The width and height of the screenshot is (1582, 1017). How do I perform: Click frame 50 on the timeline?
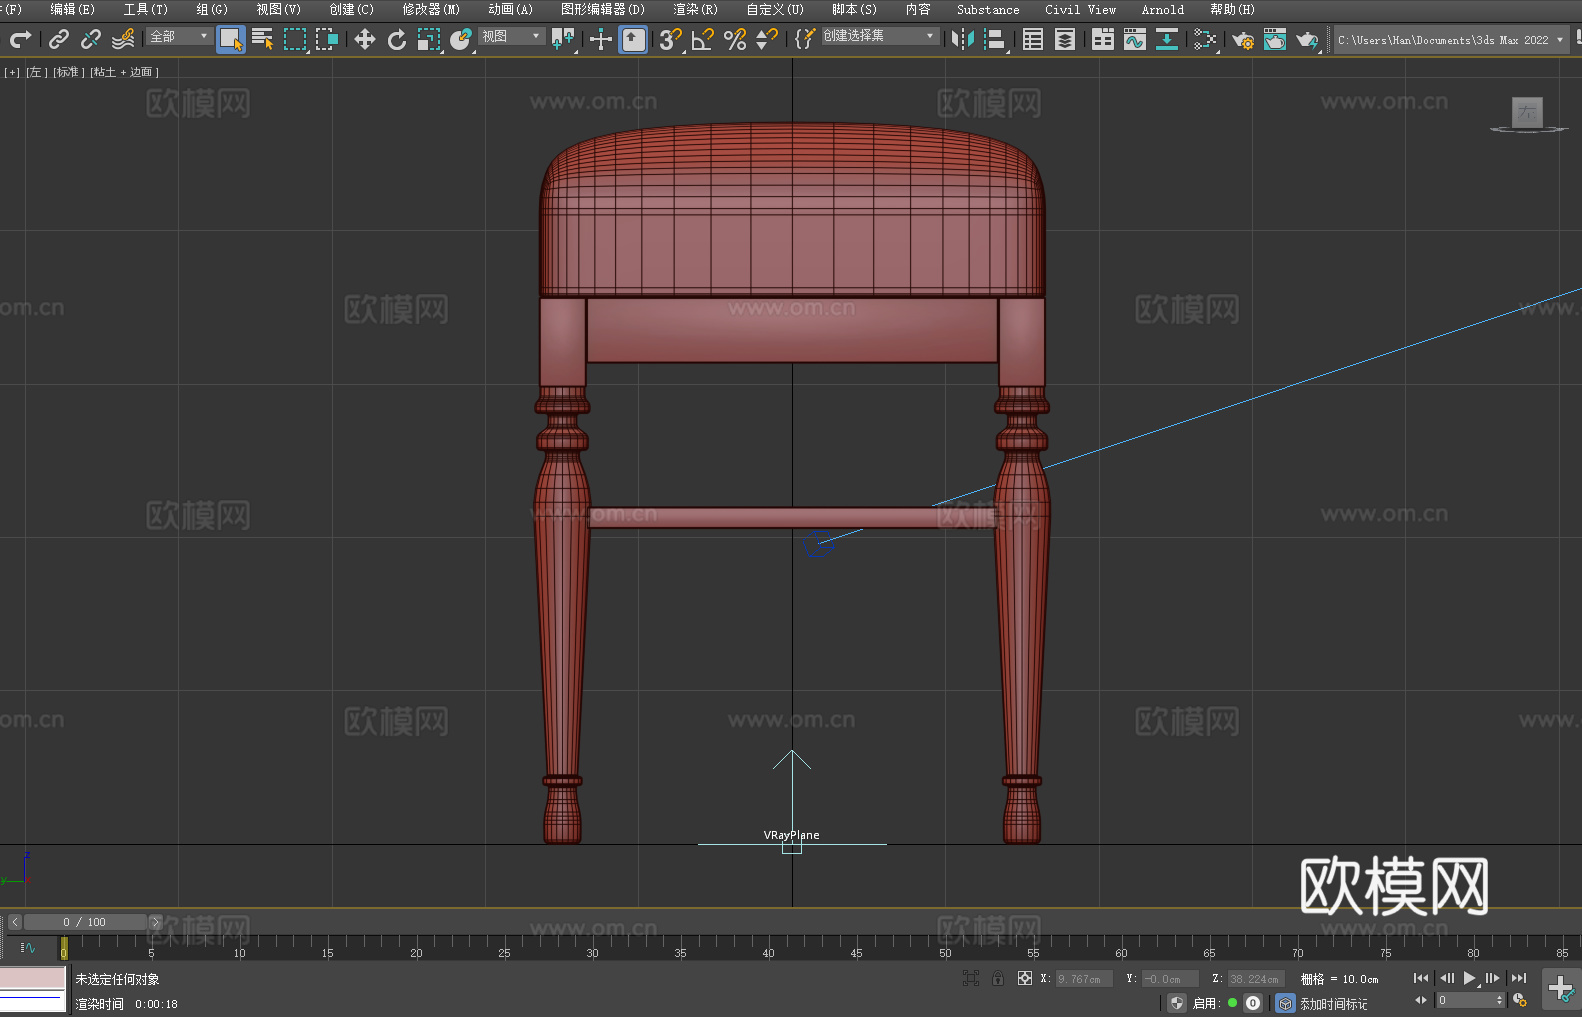[945, 947]
